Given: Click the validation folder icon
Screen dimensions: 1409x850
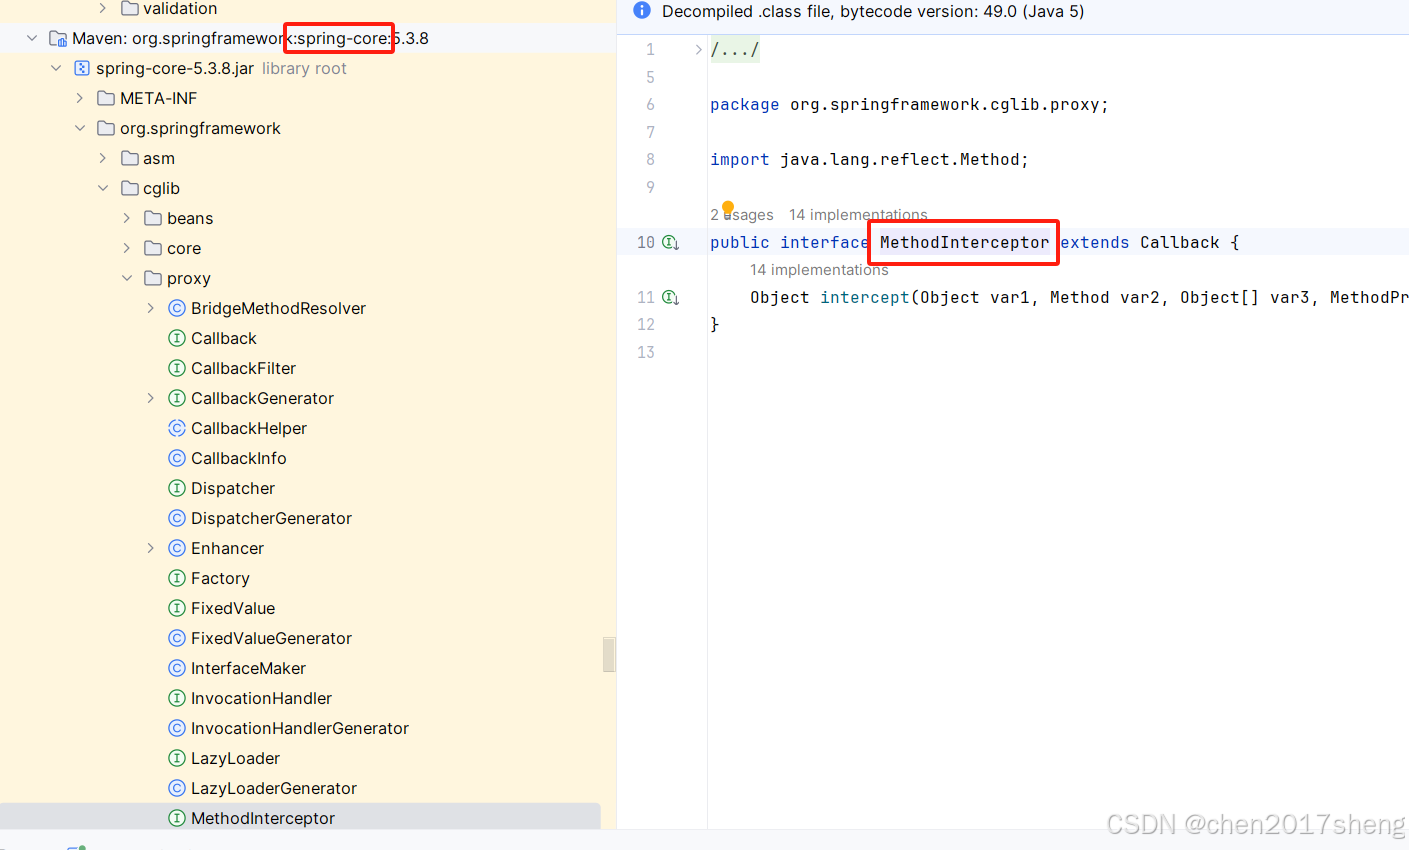Looking at the screenshot, I should (130, 8).
